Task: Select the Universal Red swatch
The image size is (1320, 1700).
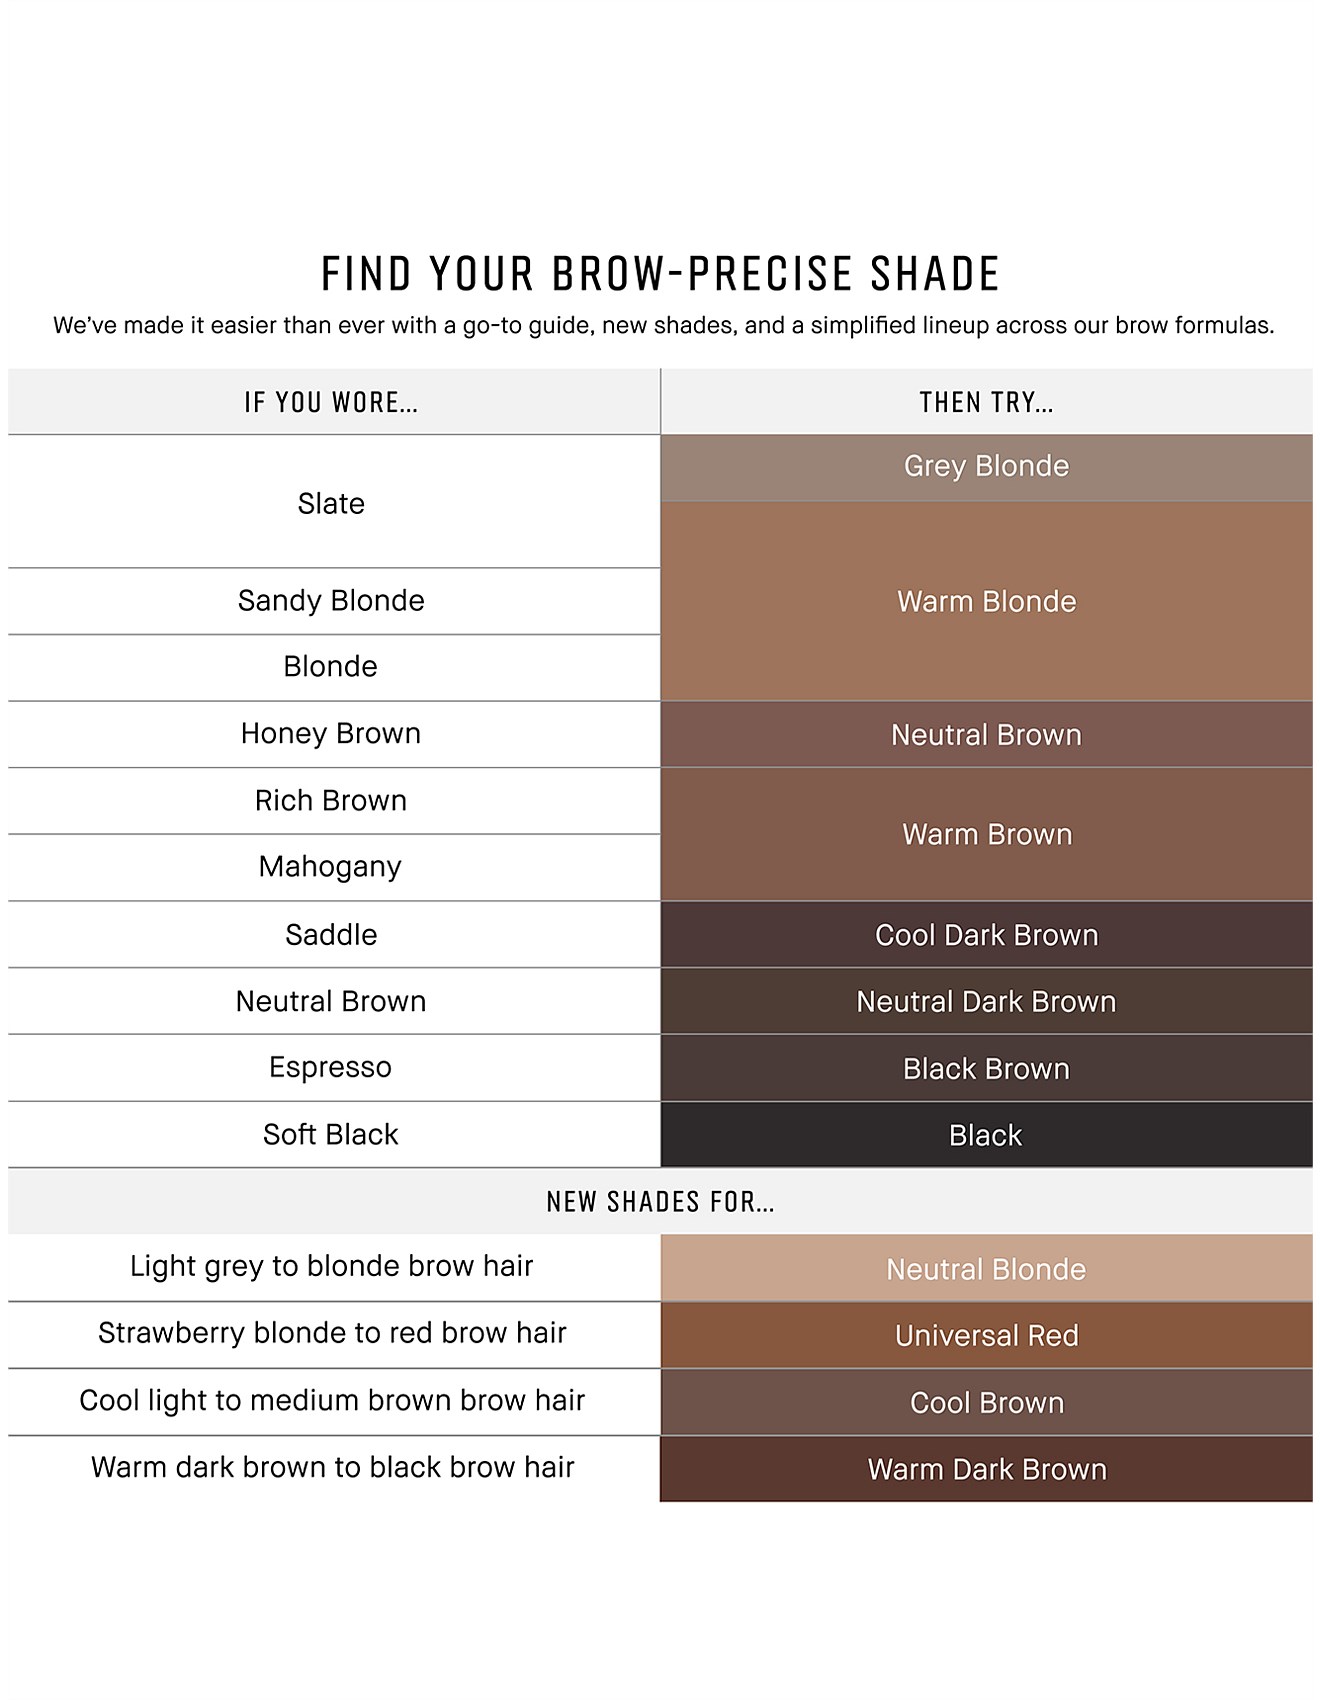Action: coord(986,1335)
